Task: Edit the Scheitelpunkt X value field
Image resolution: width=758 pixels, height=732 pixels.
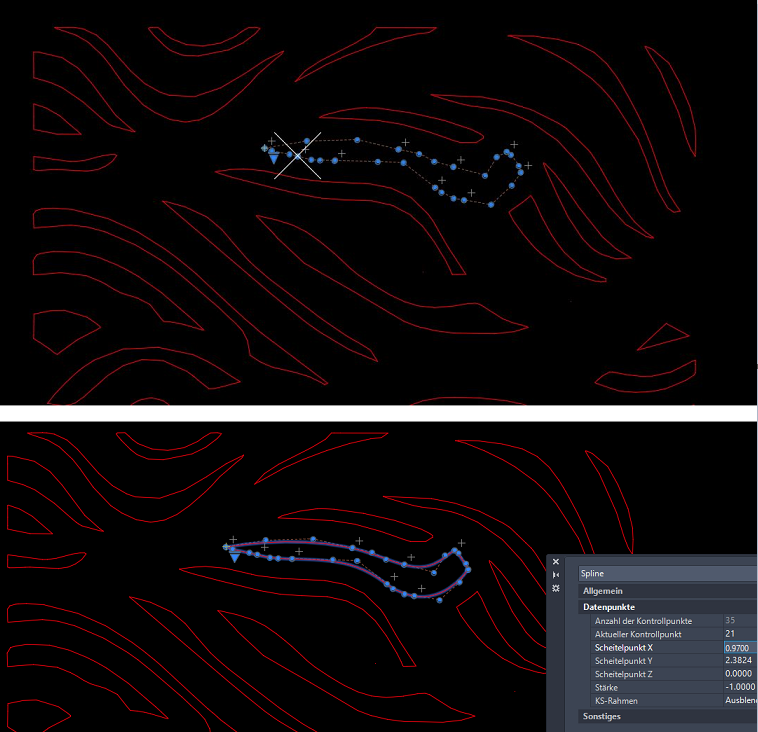Action: (741, 647)
